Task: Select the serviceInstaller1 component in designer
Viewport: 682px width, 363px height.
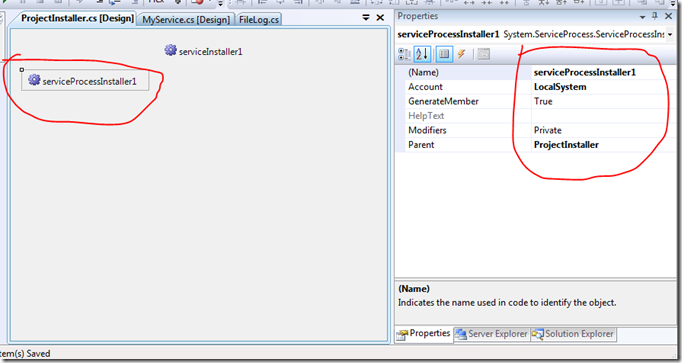Action: click(204, 51)
